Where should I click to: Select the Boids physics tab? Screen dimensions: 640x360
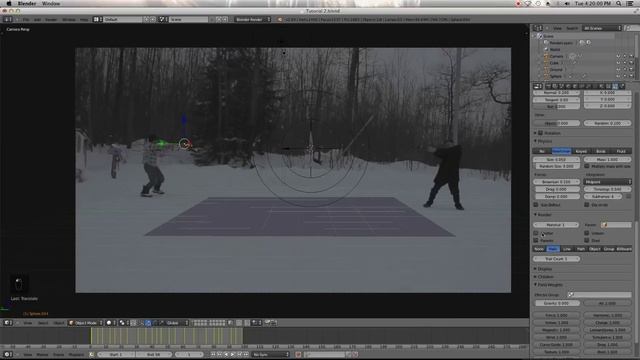click(601, 151)
